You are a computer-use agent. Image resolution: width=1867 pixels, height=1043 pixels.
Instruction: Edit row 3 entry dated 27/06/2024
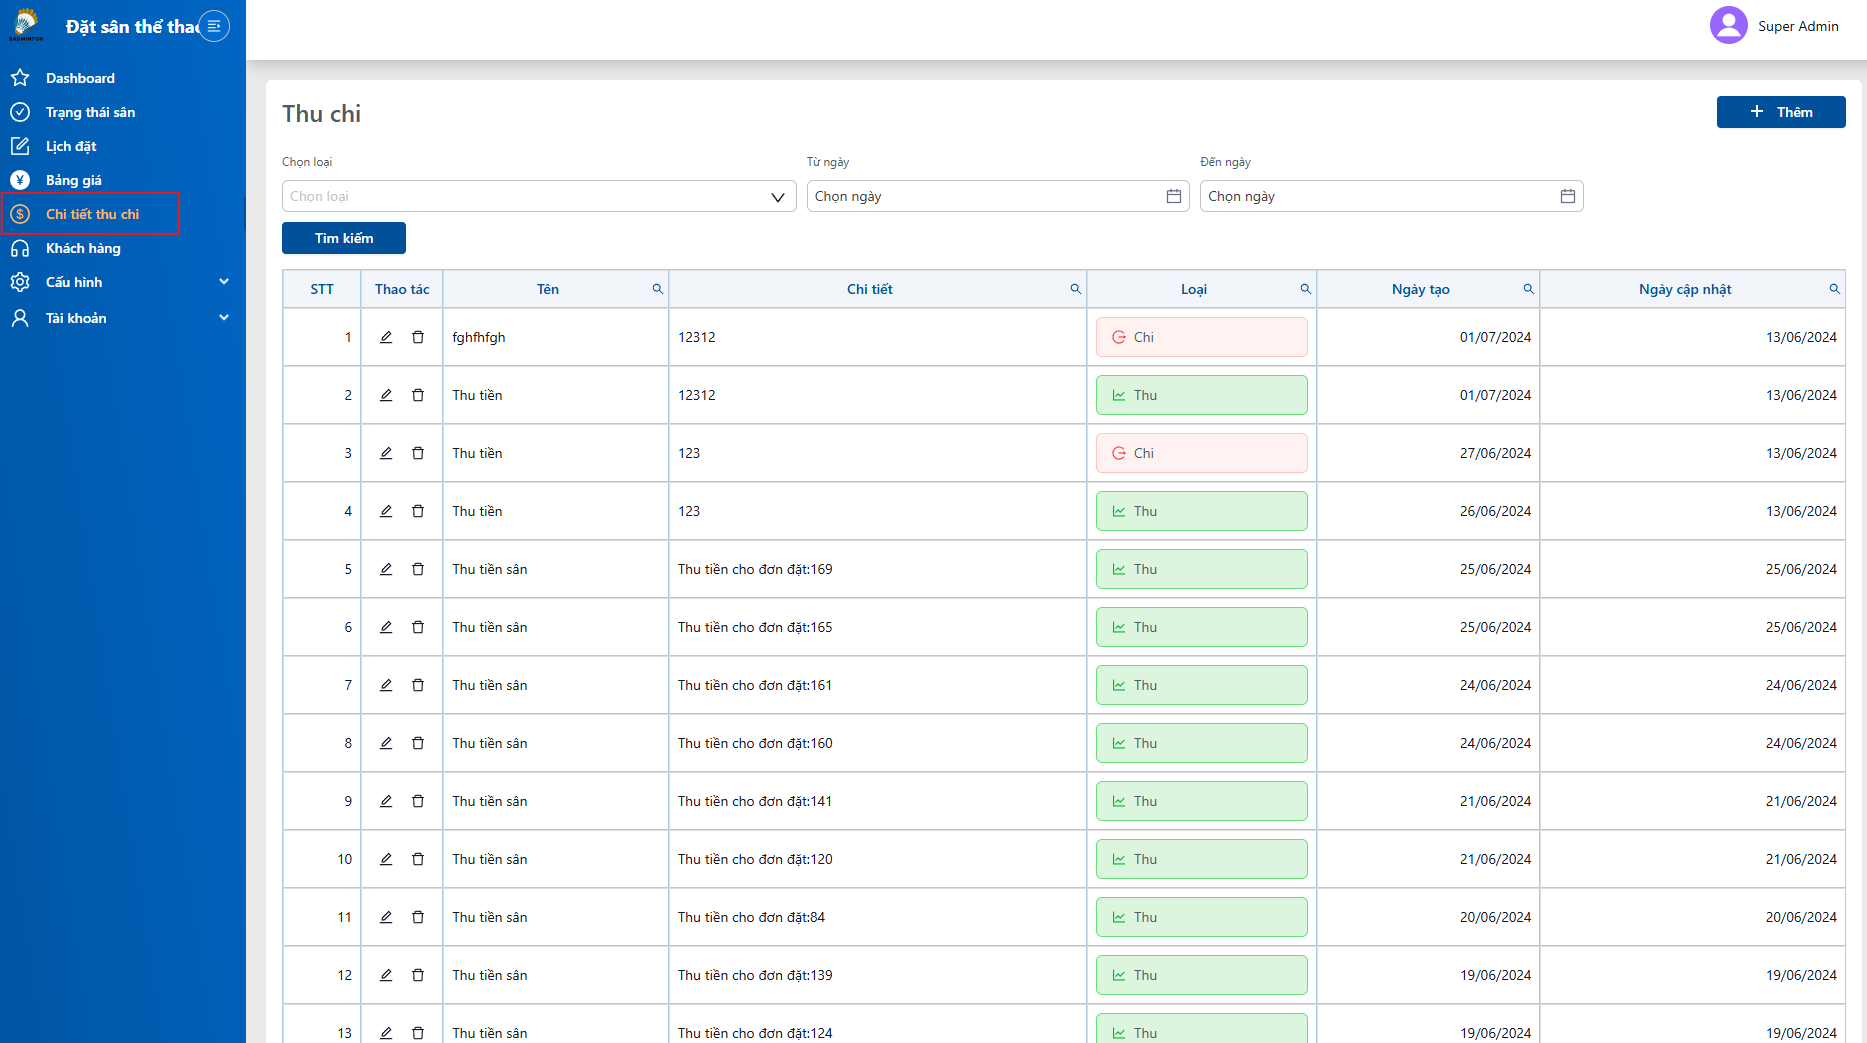click(x=386, y=453)
